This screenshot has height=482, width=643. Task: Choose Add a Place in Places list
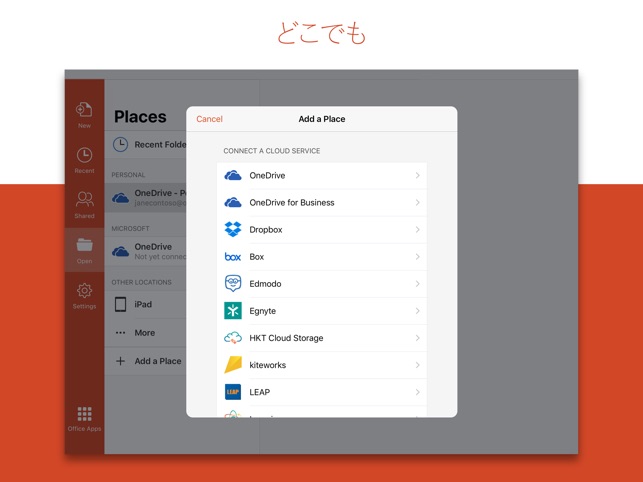point(158,361)
